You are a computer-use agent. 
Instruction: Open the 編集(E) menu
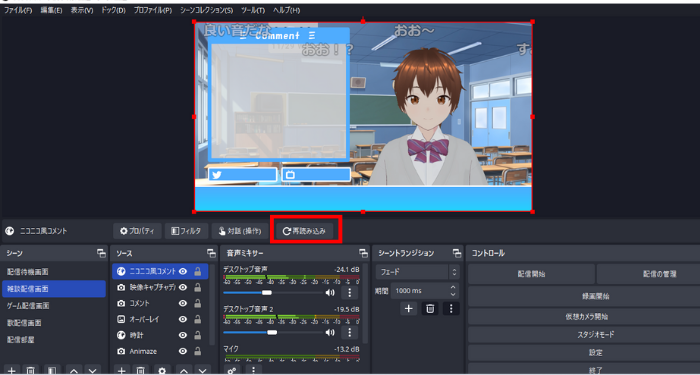tap(51, 10)
